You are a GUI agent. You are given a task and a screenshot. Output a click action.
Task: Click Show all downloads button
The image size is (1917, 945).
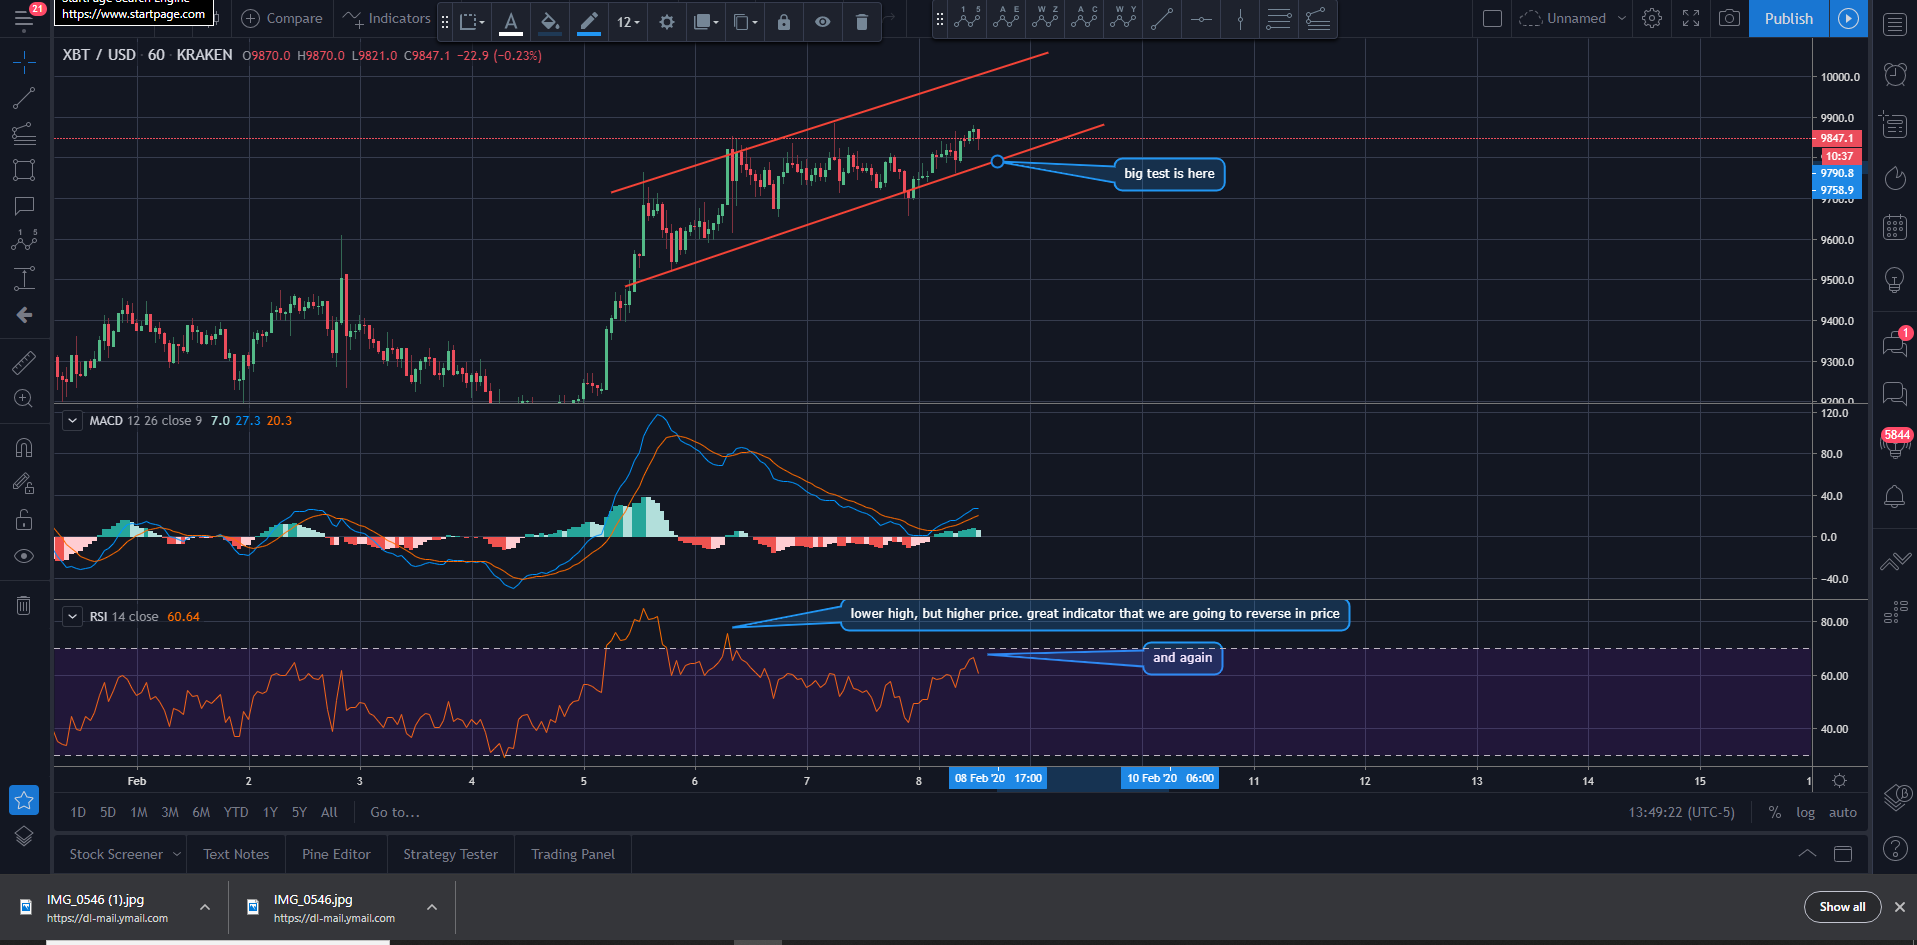(x=1842, y=907)
